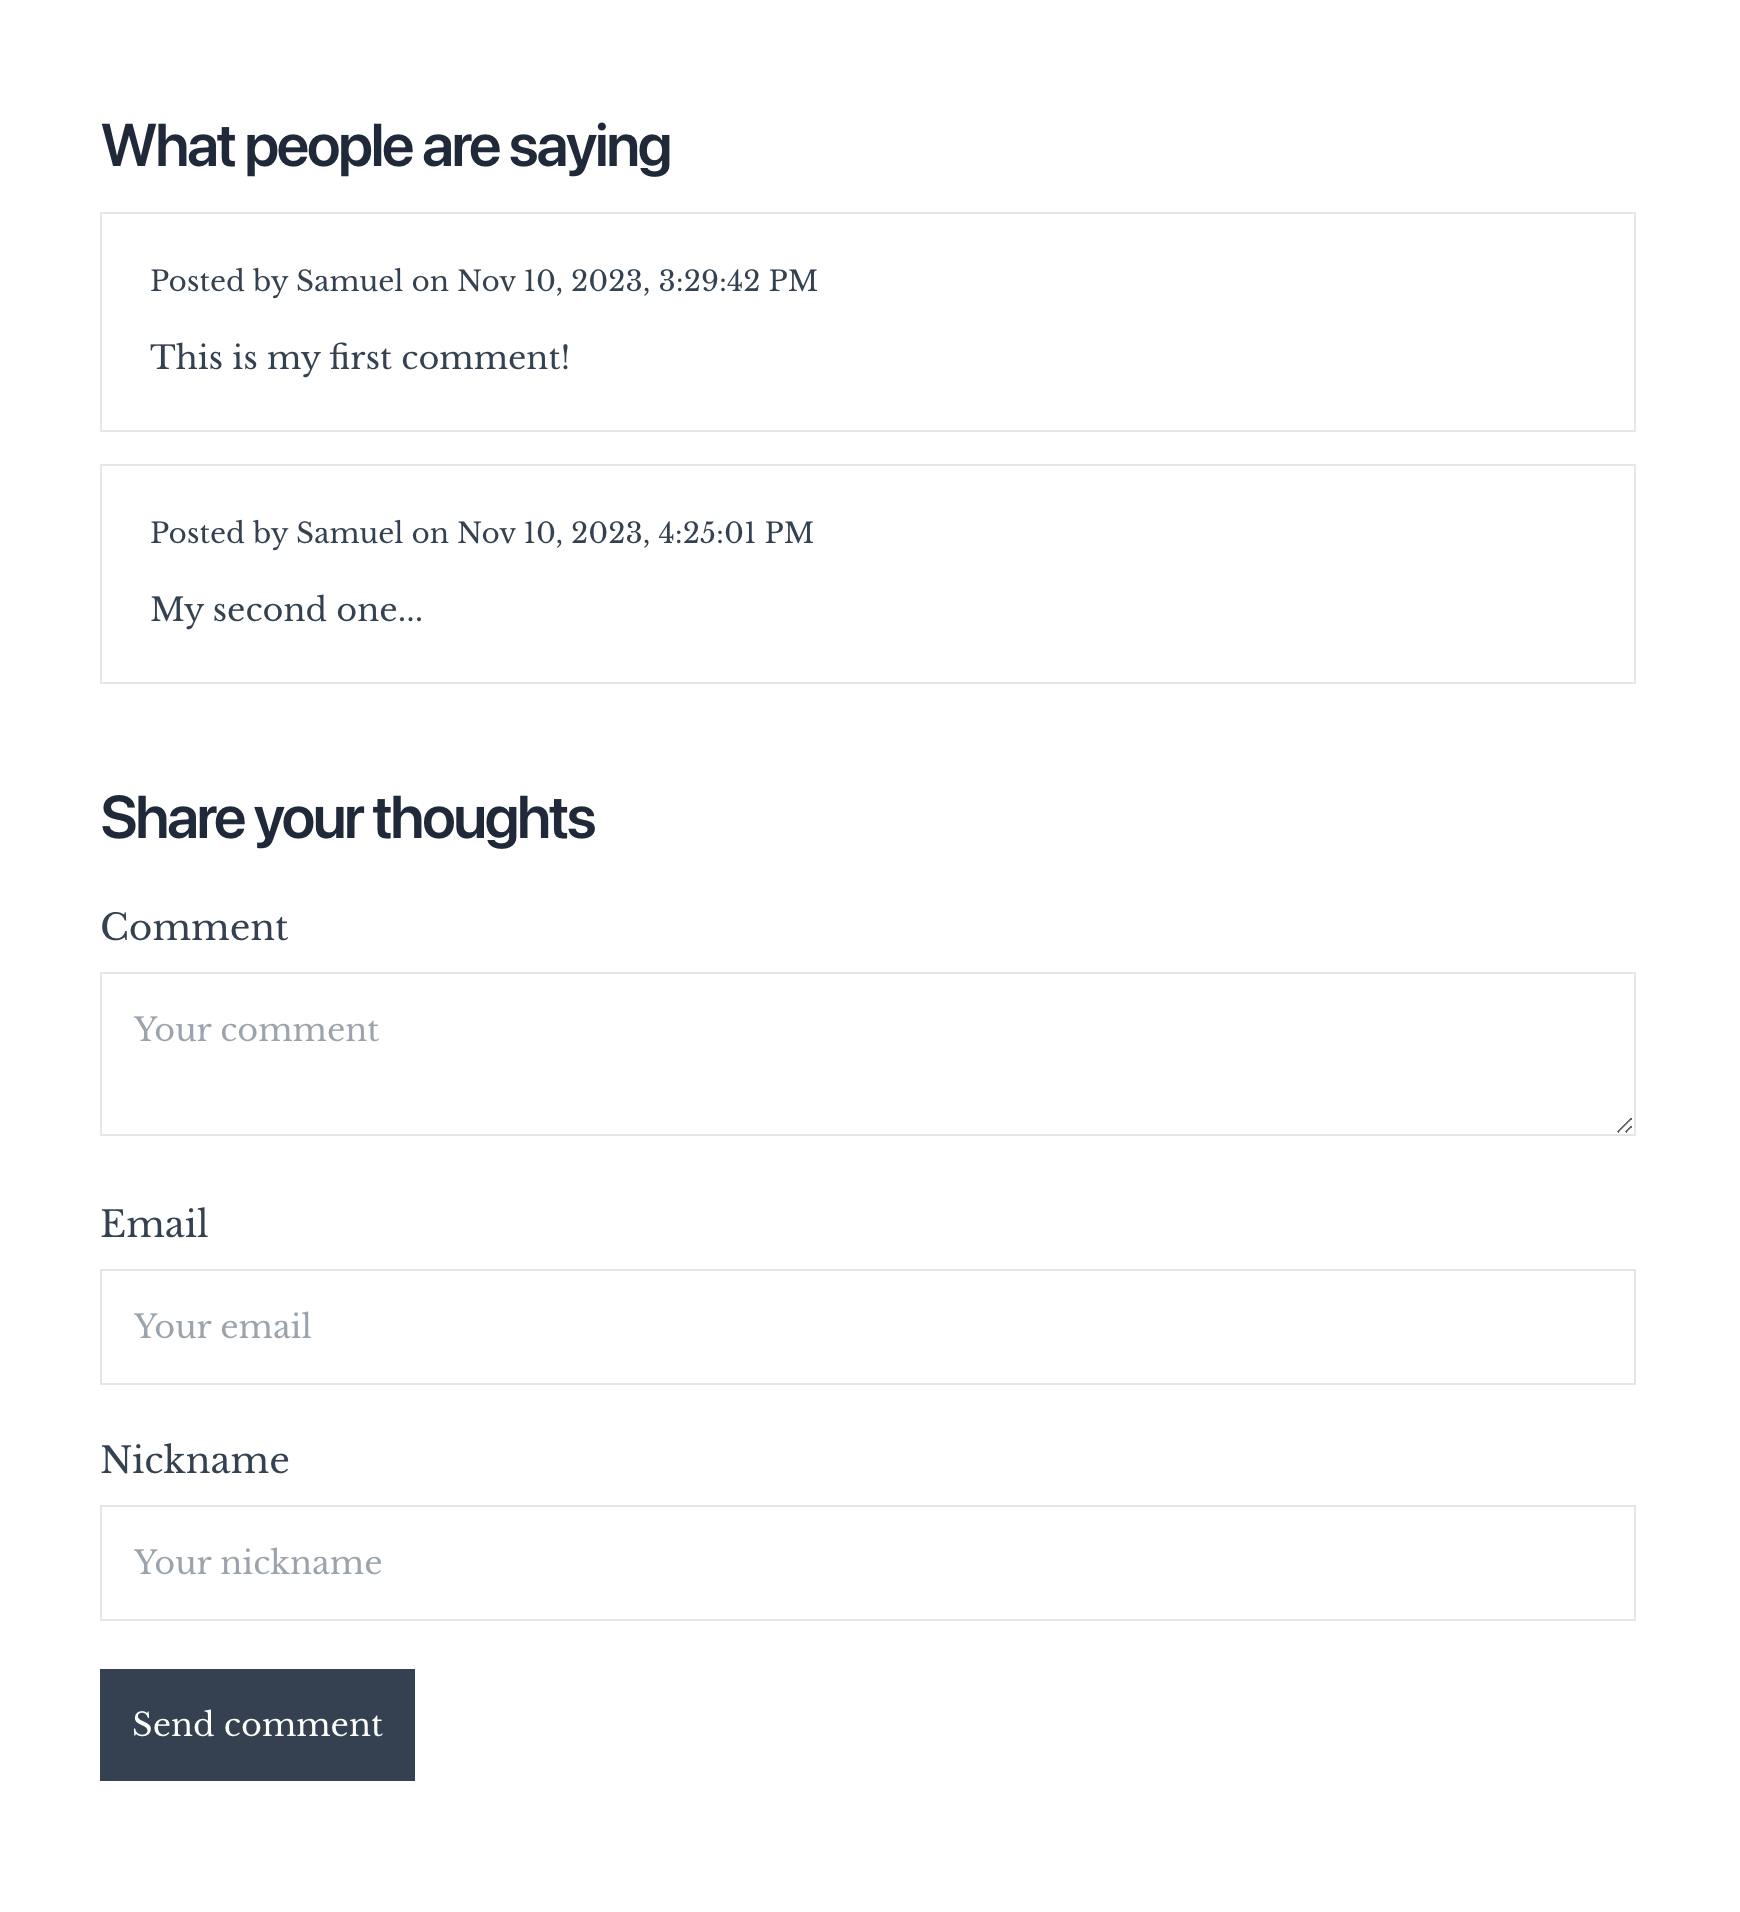Select the text 'This is my first comment!'
The height and width of the screenshot is (1912, 1740).
click(x=360, y=356)
